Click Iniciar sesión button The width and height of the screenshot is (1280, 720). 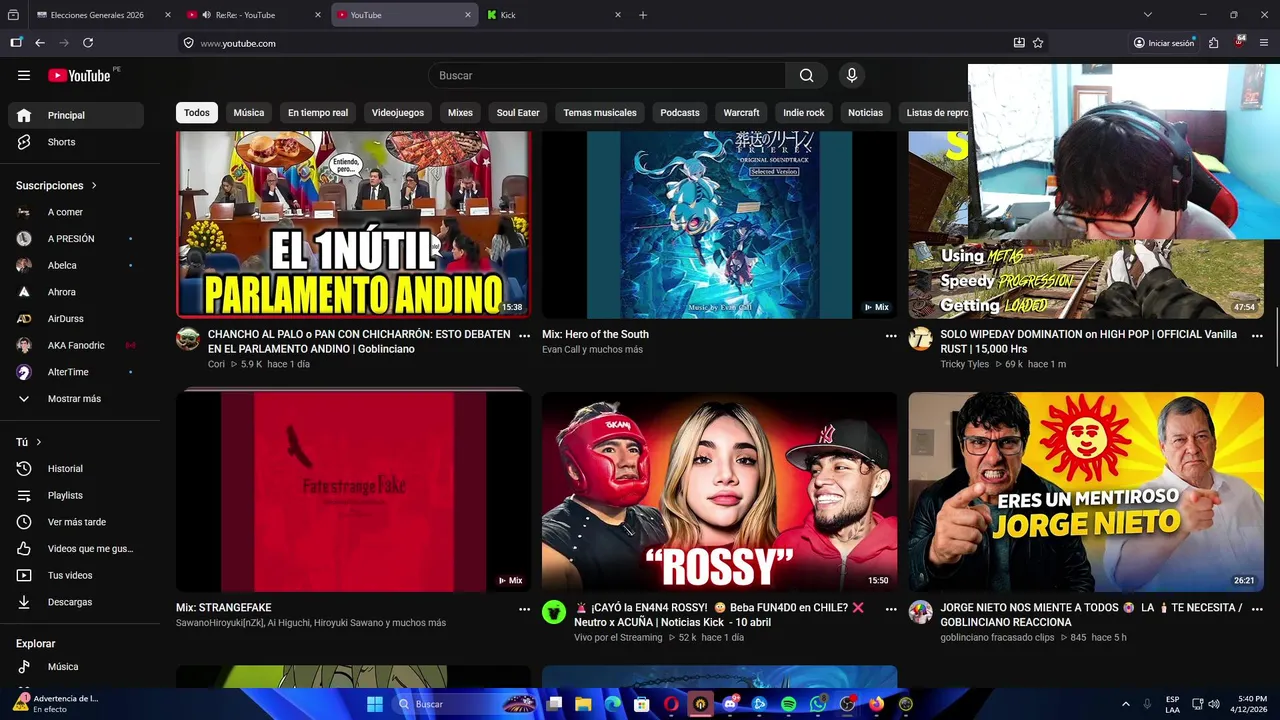click(x=1164, y=43)
